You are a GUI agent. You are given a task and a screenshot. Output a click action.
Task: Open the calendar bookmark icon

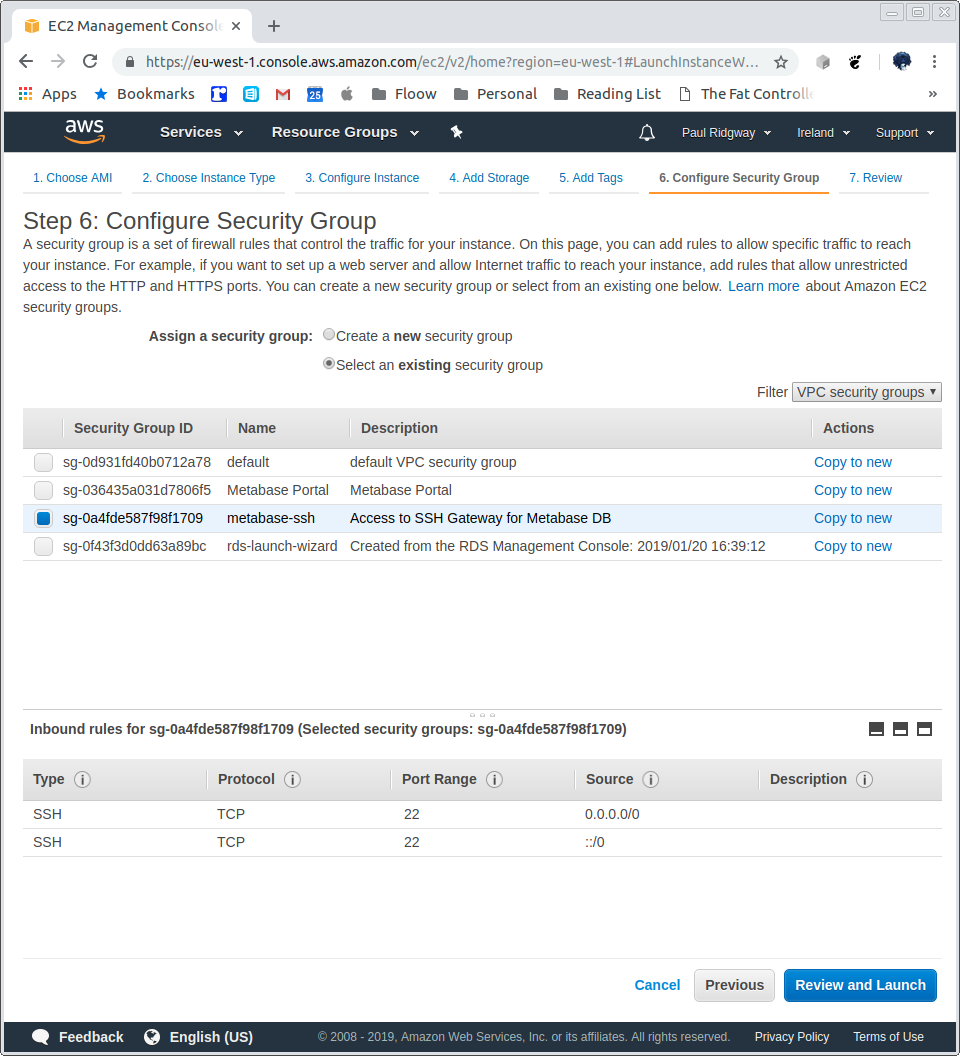point(315,94)
